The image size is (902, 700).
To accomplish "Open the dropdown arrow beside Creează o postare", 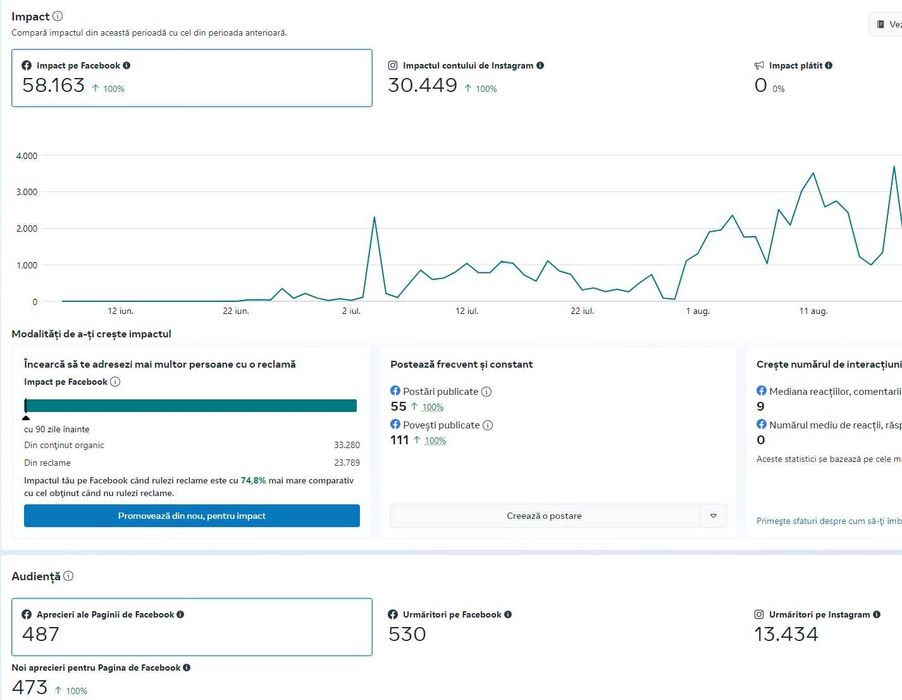I will [713, 516].
